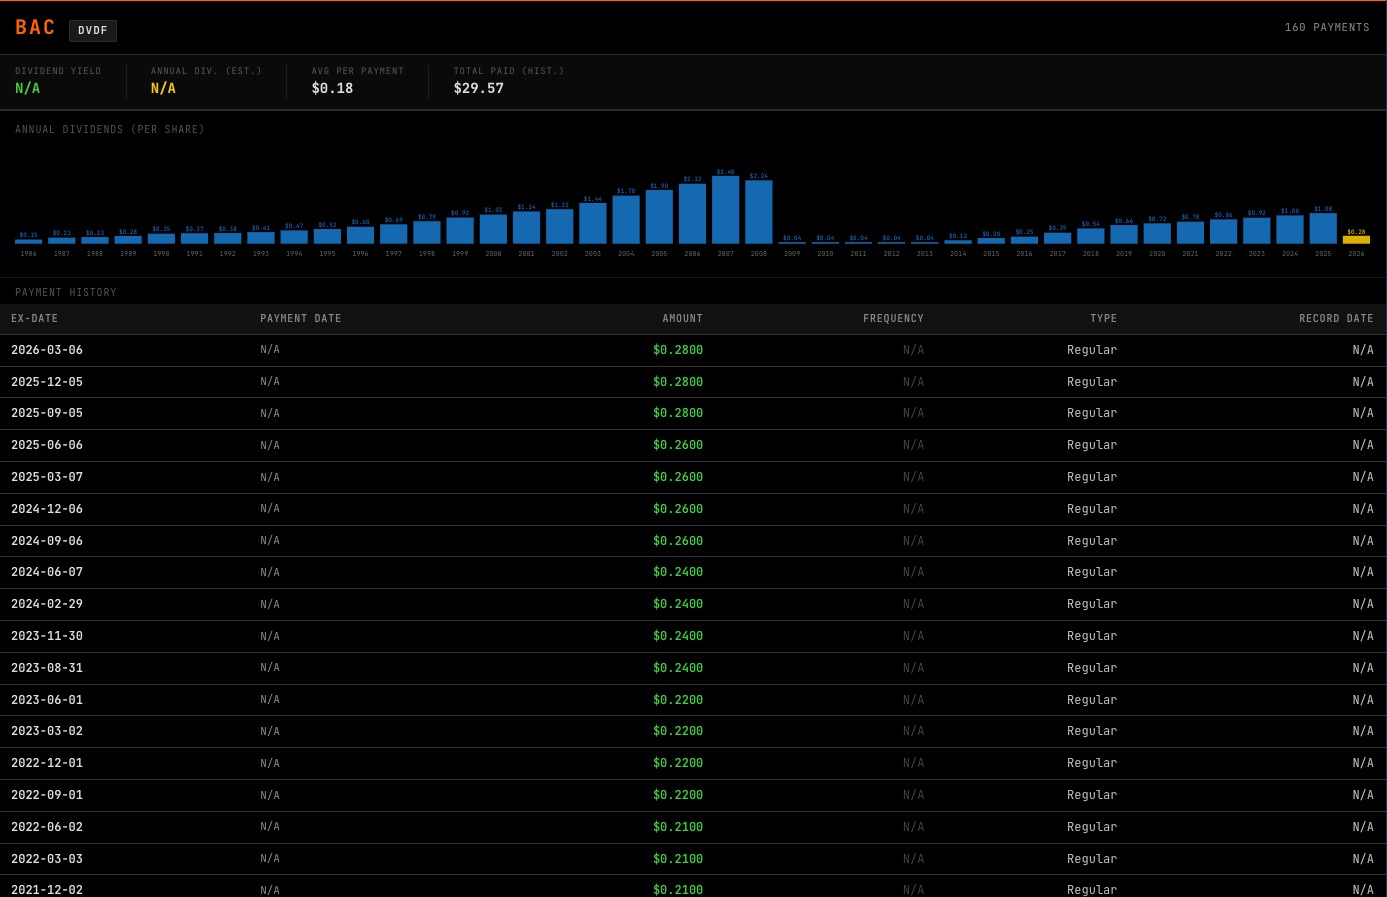Click the BAC ticker symbol
The width and height of the screenshot is (1387, 897).
pyautogui.click(x=35, y=28)
